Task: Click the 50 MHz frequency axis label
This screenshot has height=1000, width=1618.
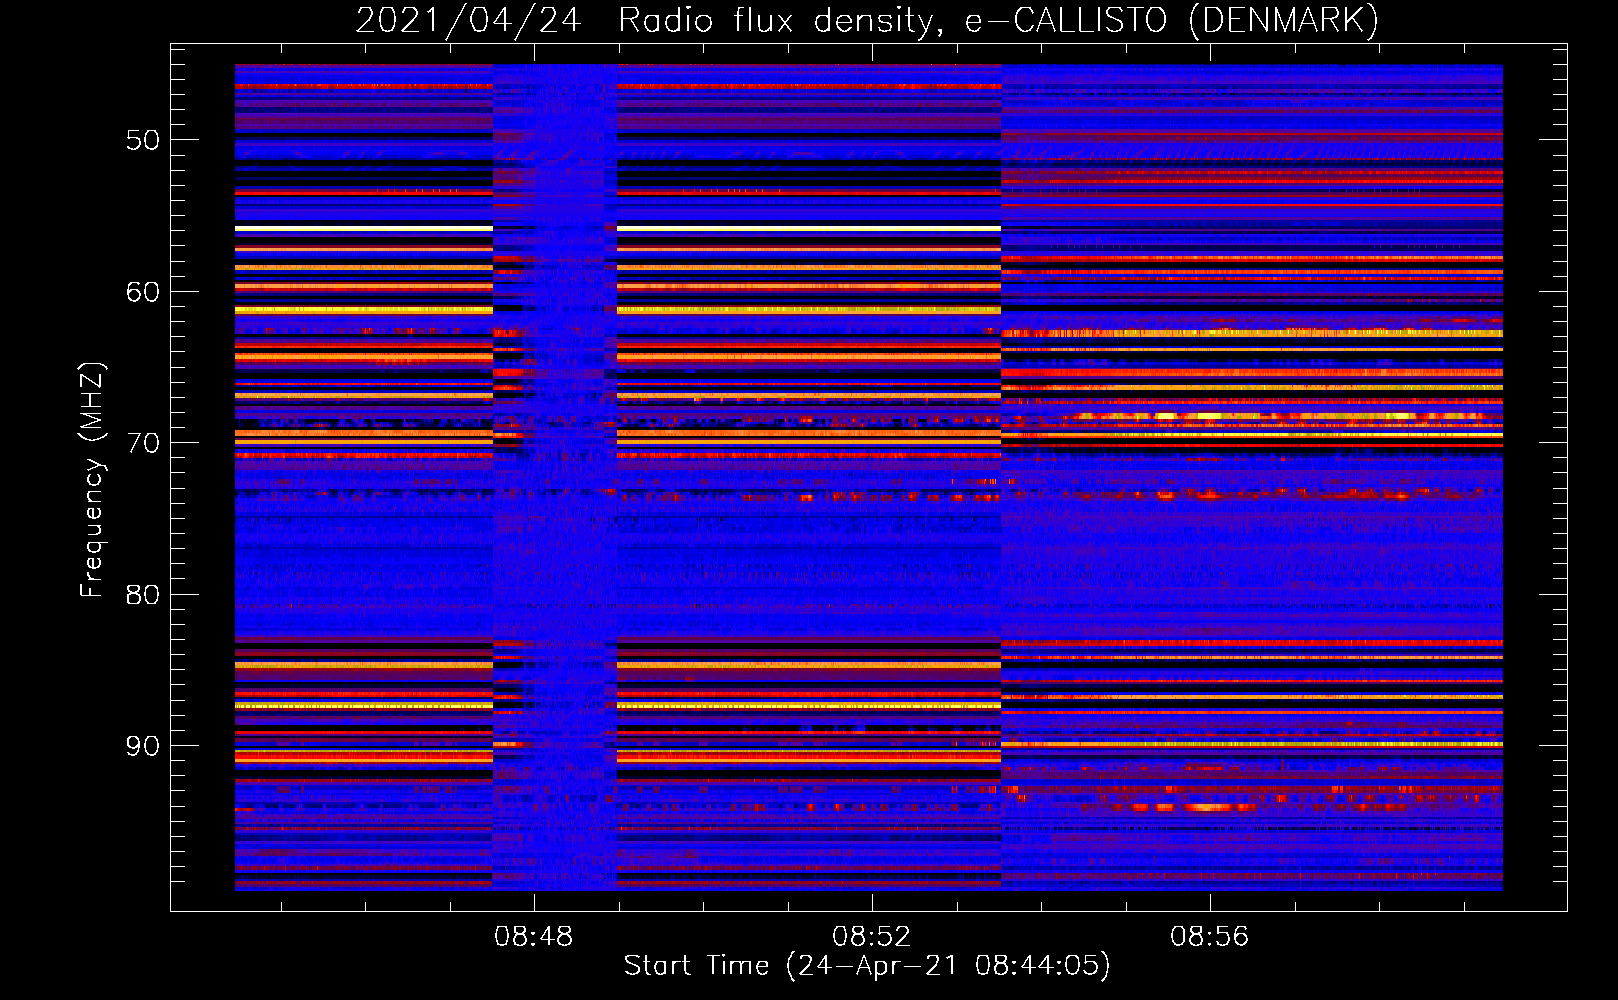Action: 142,140
